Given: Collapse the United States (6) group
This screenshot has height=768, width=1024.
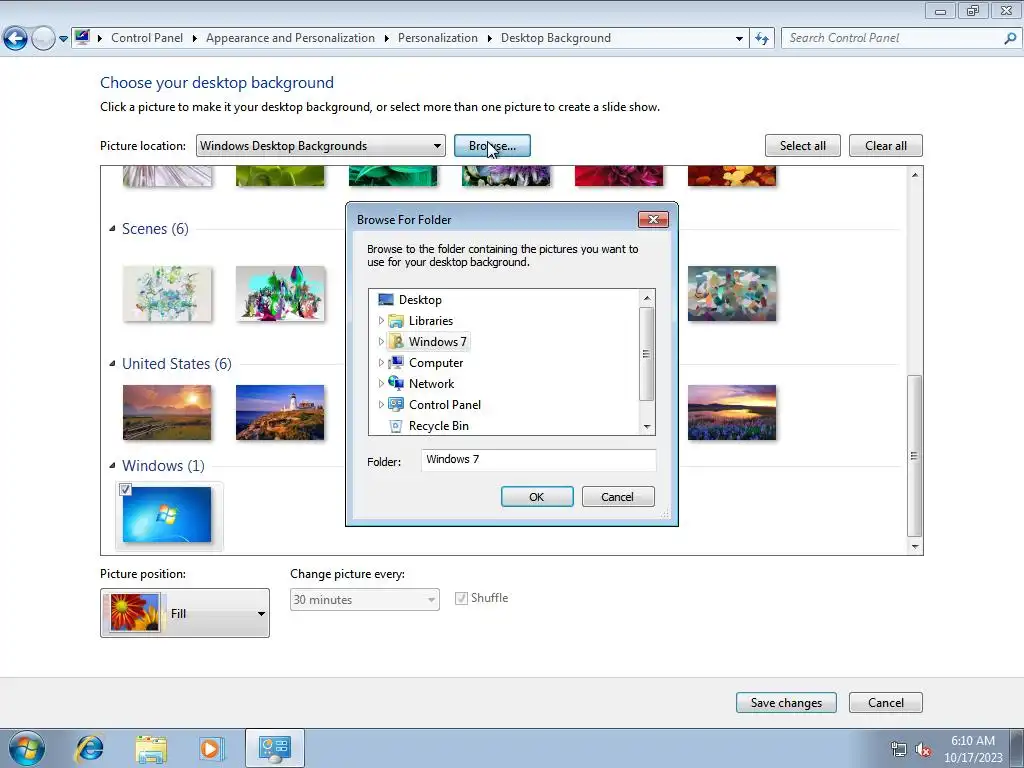Looking at the screenshot, I should pyautogui.click(x=112, y=364).
